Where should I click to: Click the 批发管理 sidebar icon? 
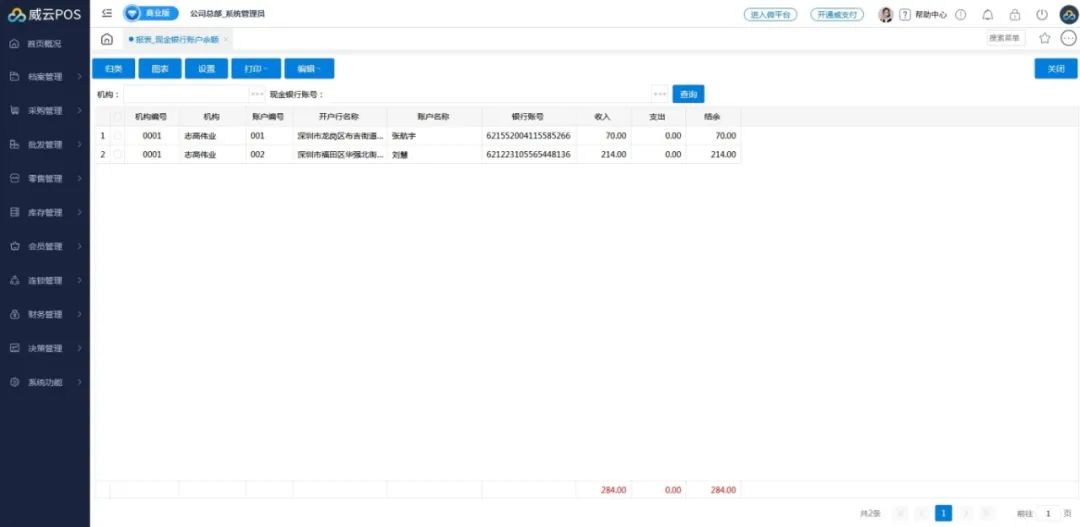[x=14, y=145]
